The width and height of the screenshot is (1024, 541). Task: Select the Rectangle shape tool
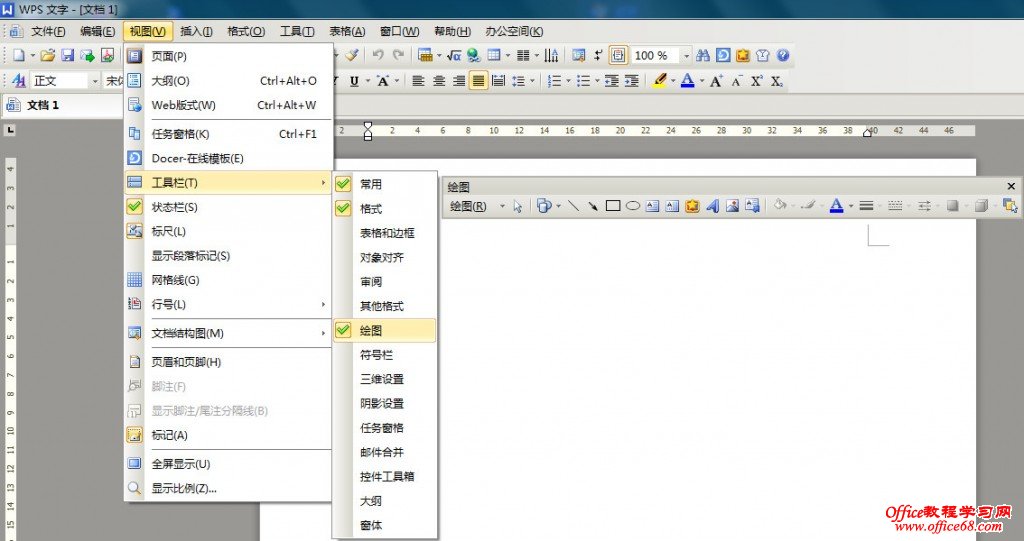[613, 206]
